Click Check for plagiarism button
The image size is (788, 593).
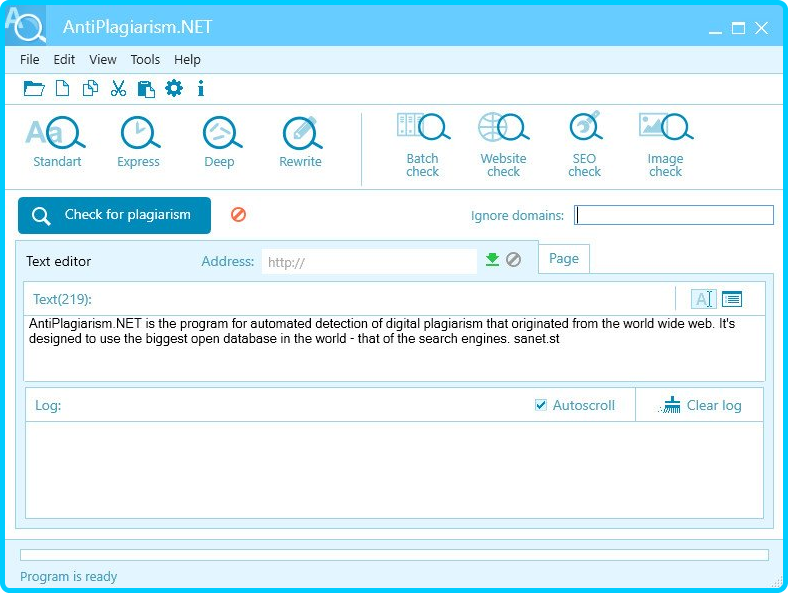point(115,215)
